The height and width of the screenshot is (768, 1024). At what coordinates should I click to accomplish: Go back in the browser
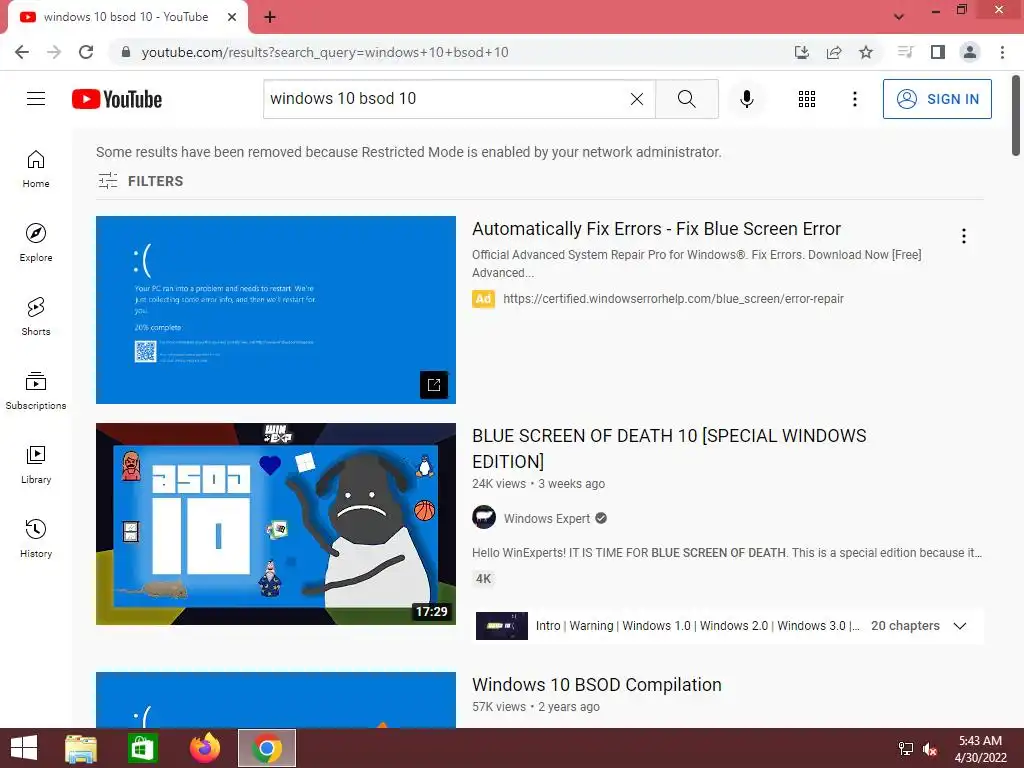pyautogui.click(x=22, y=52)
